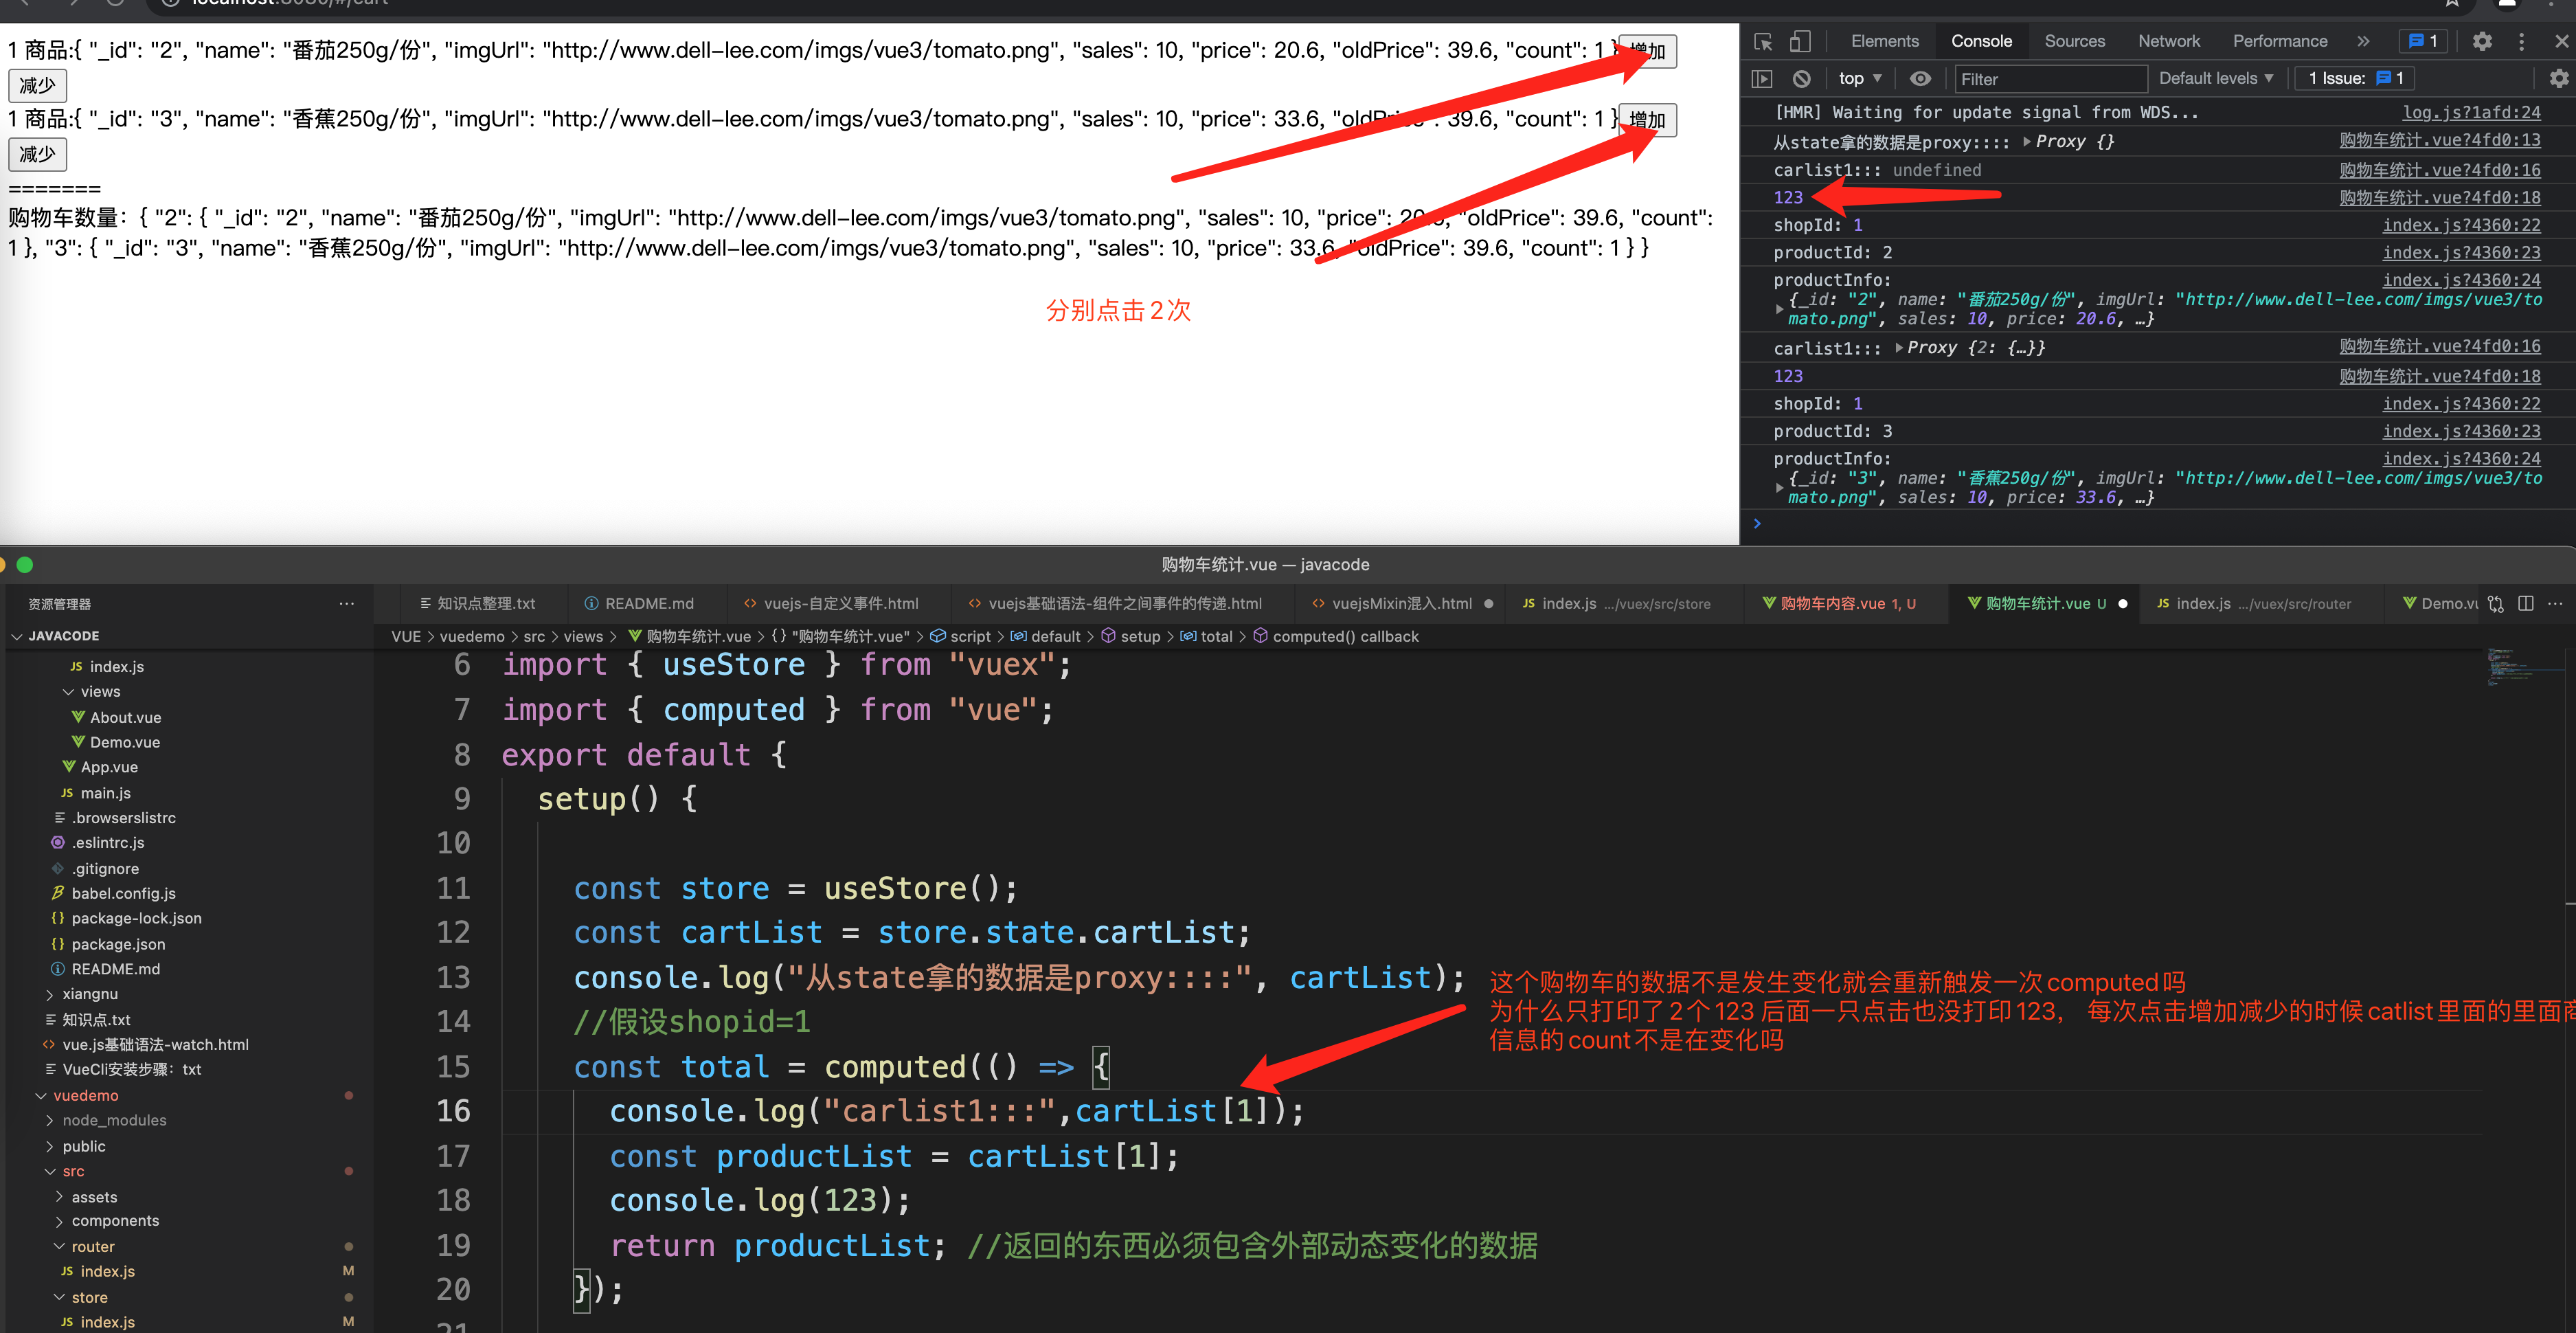Expand the node_modules folder
The image size is (2576, 1333).
pos(114,1120)
